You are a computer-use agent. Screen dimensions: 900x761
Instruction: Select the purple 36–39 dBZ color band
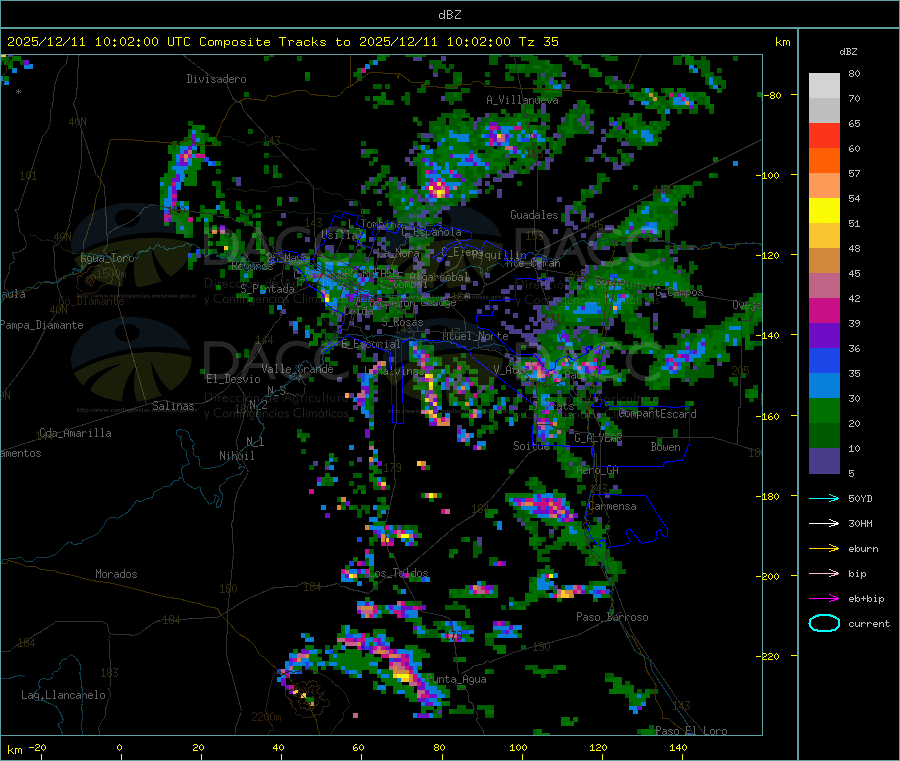(x=824, y=336)
